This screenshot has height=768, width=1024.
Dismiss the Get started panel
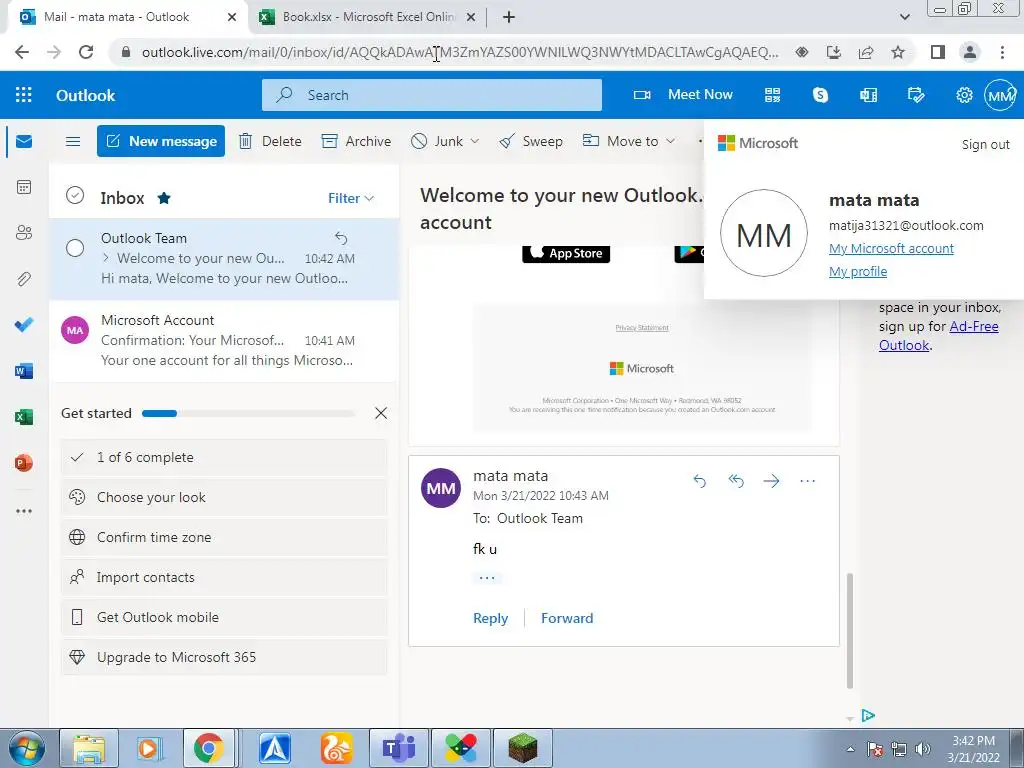pos(381,413)
